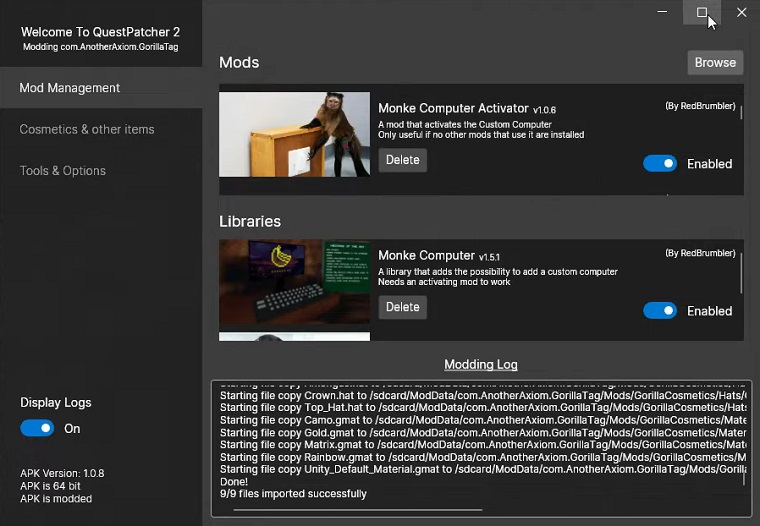Click the Libraries list scrollbar

tap(741, 273)
